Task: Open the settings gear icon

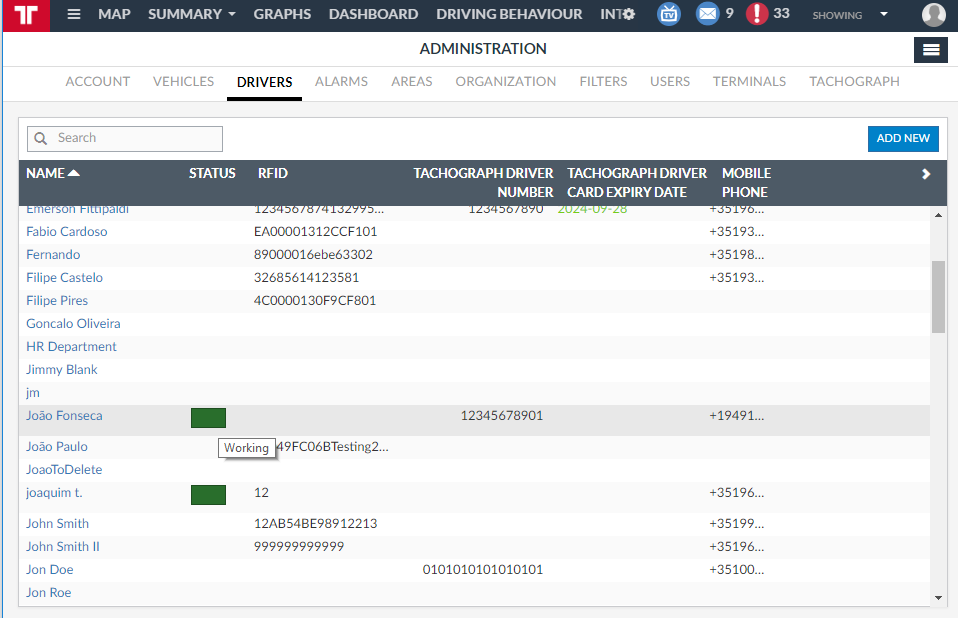Action: pos(628,15)
